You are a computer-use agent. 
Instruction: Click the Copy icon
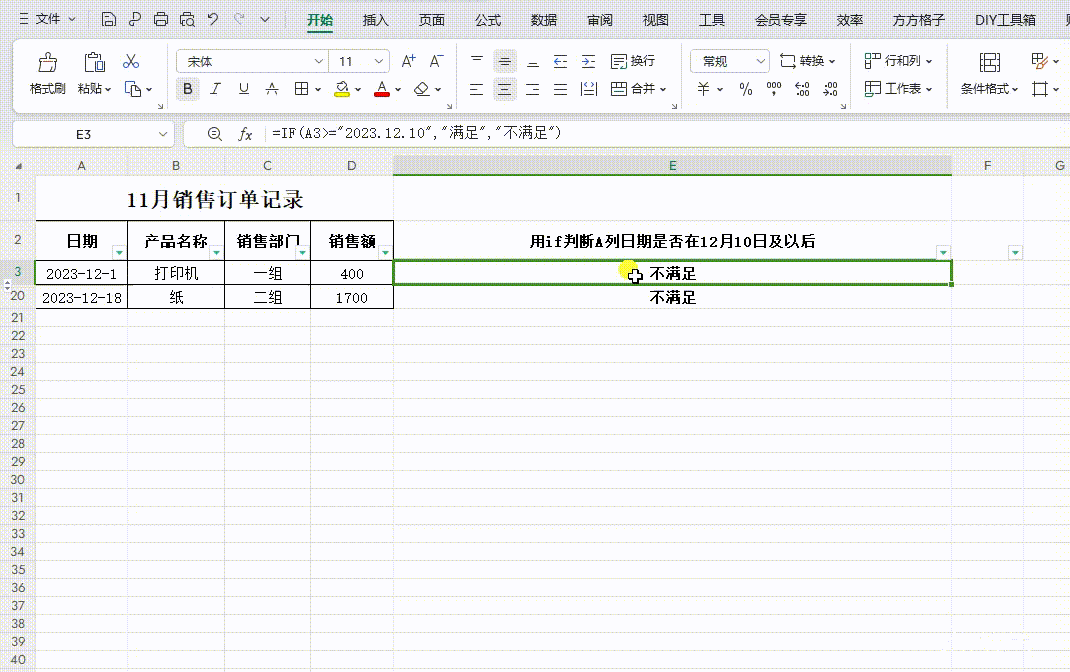[133, 89]
